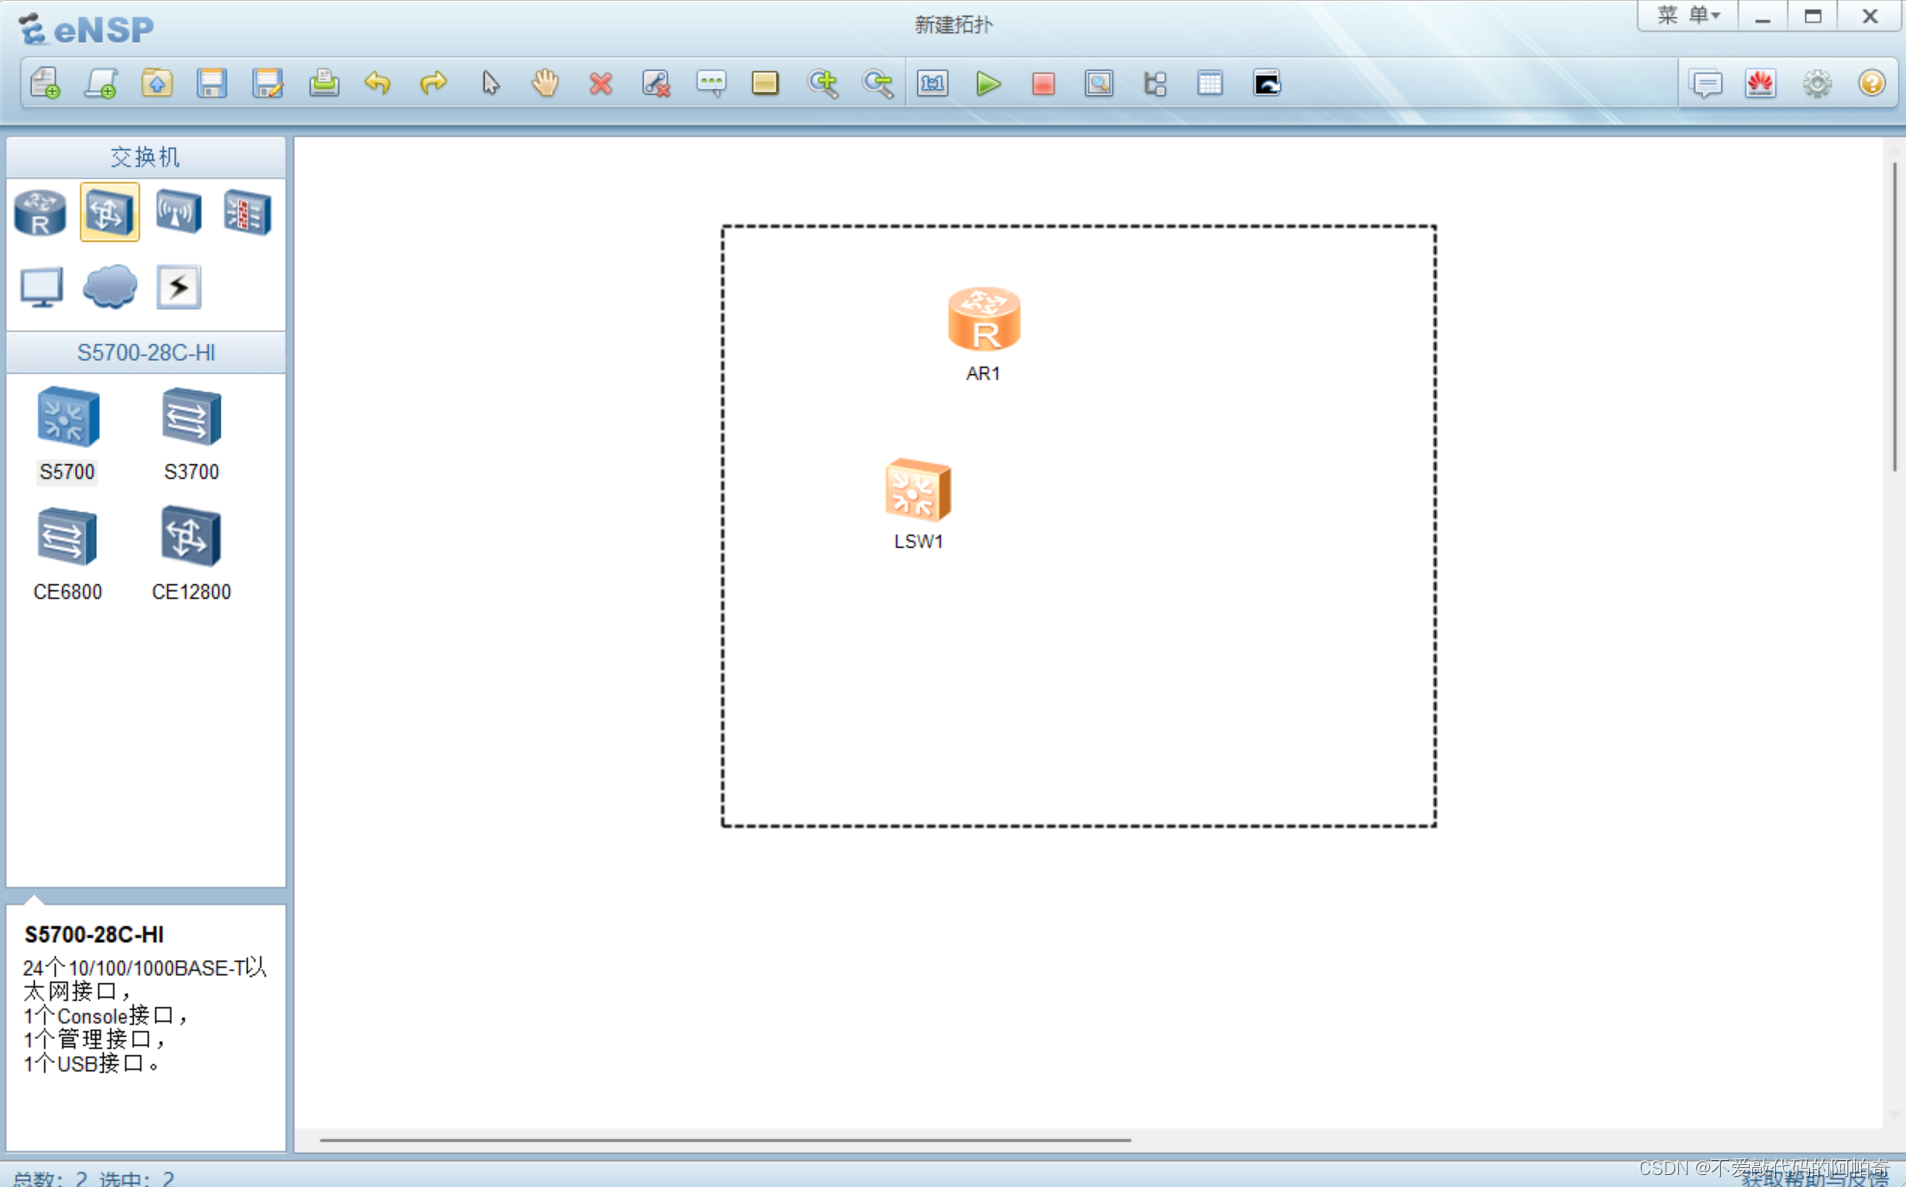Viewport: 1906px width, 1187px height.
Task: Toggle the grid display icon
Action: (1210, 83)
